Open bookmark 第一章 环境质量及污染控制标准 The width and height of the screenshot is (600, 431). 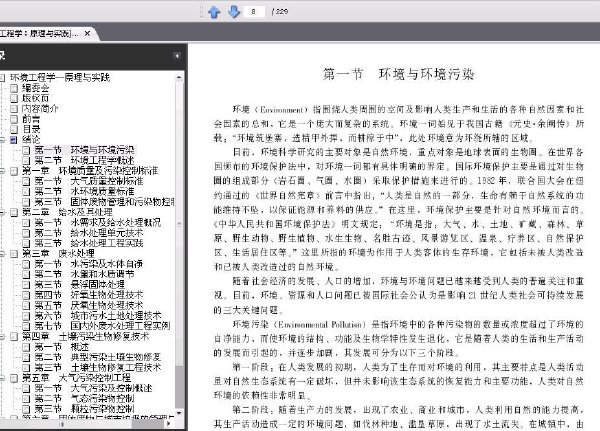pyautogui.click(x=90, y=171)
